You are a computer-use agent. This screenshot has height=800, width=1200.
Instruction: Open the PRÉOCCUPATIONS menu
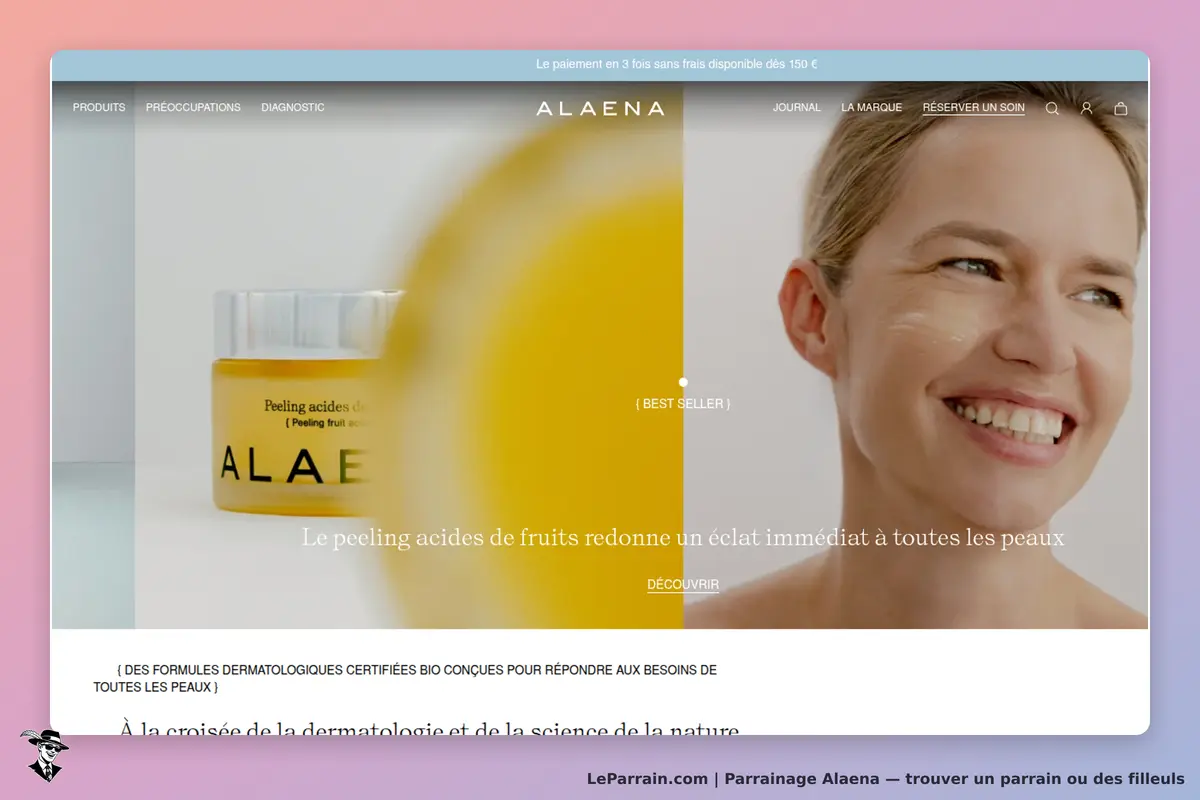point(193,107)
